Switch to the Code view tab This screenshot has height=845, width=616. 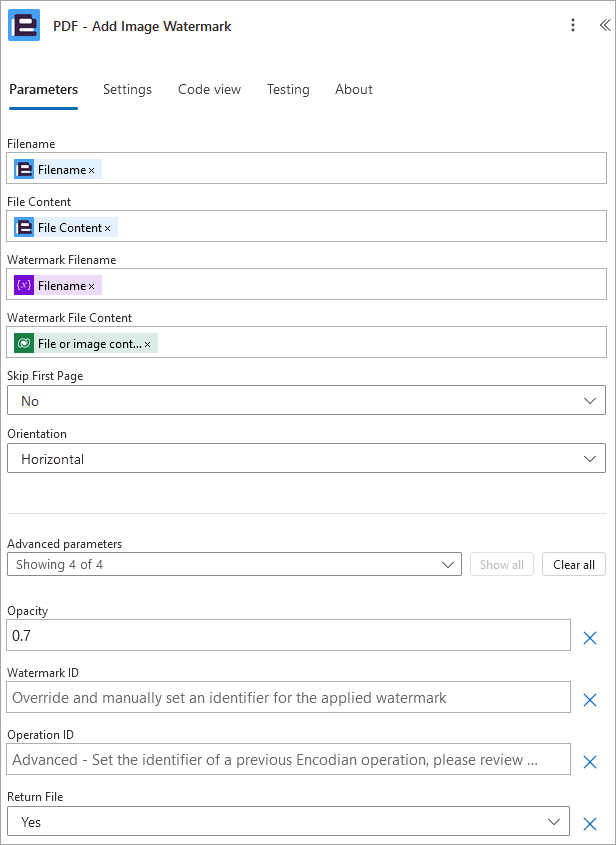pyautogui.click(x=209, y=89)
